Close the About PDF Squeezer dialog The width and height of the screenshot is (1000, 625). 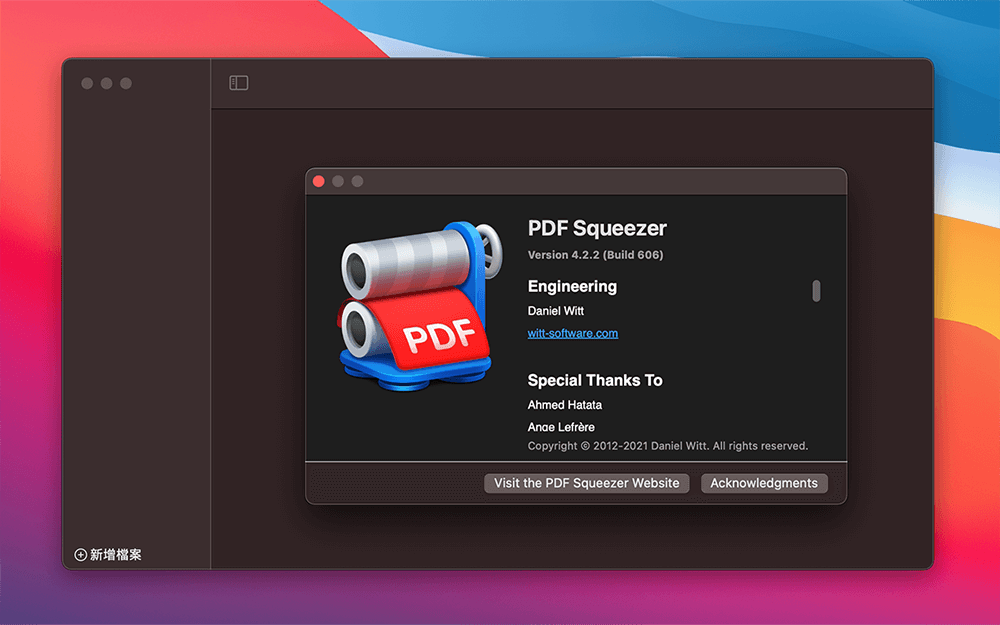(x=319, y=182)
